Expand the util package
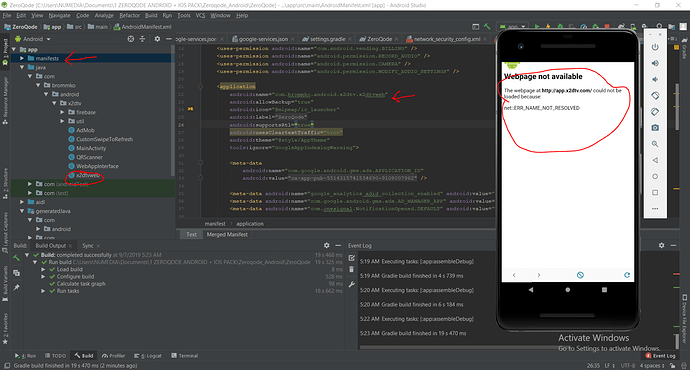The image size is (690, 370). coord(62,121)
